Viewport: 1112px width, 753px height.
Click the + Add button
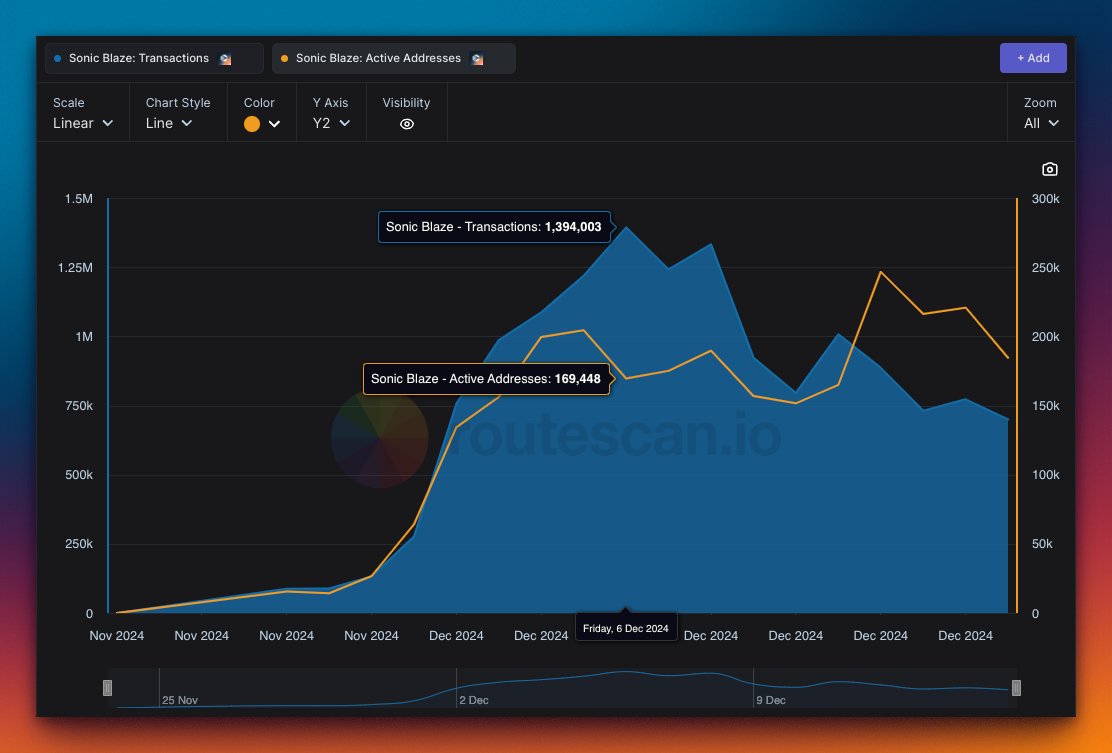(1033, 58)
